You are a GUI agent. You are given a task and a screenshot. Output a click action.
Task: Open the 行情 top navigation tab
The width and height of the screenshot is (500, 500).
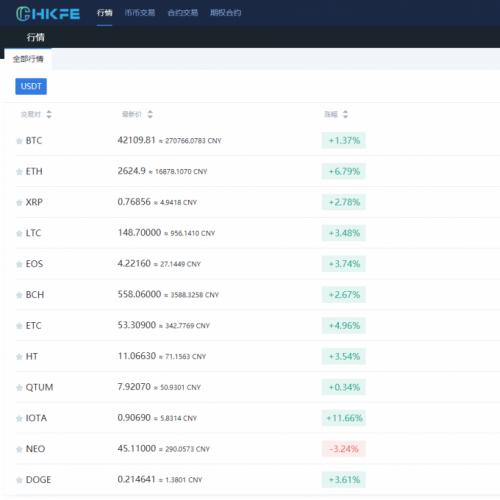[104, 13]
